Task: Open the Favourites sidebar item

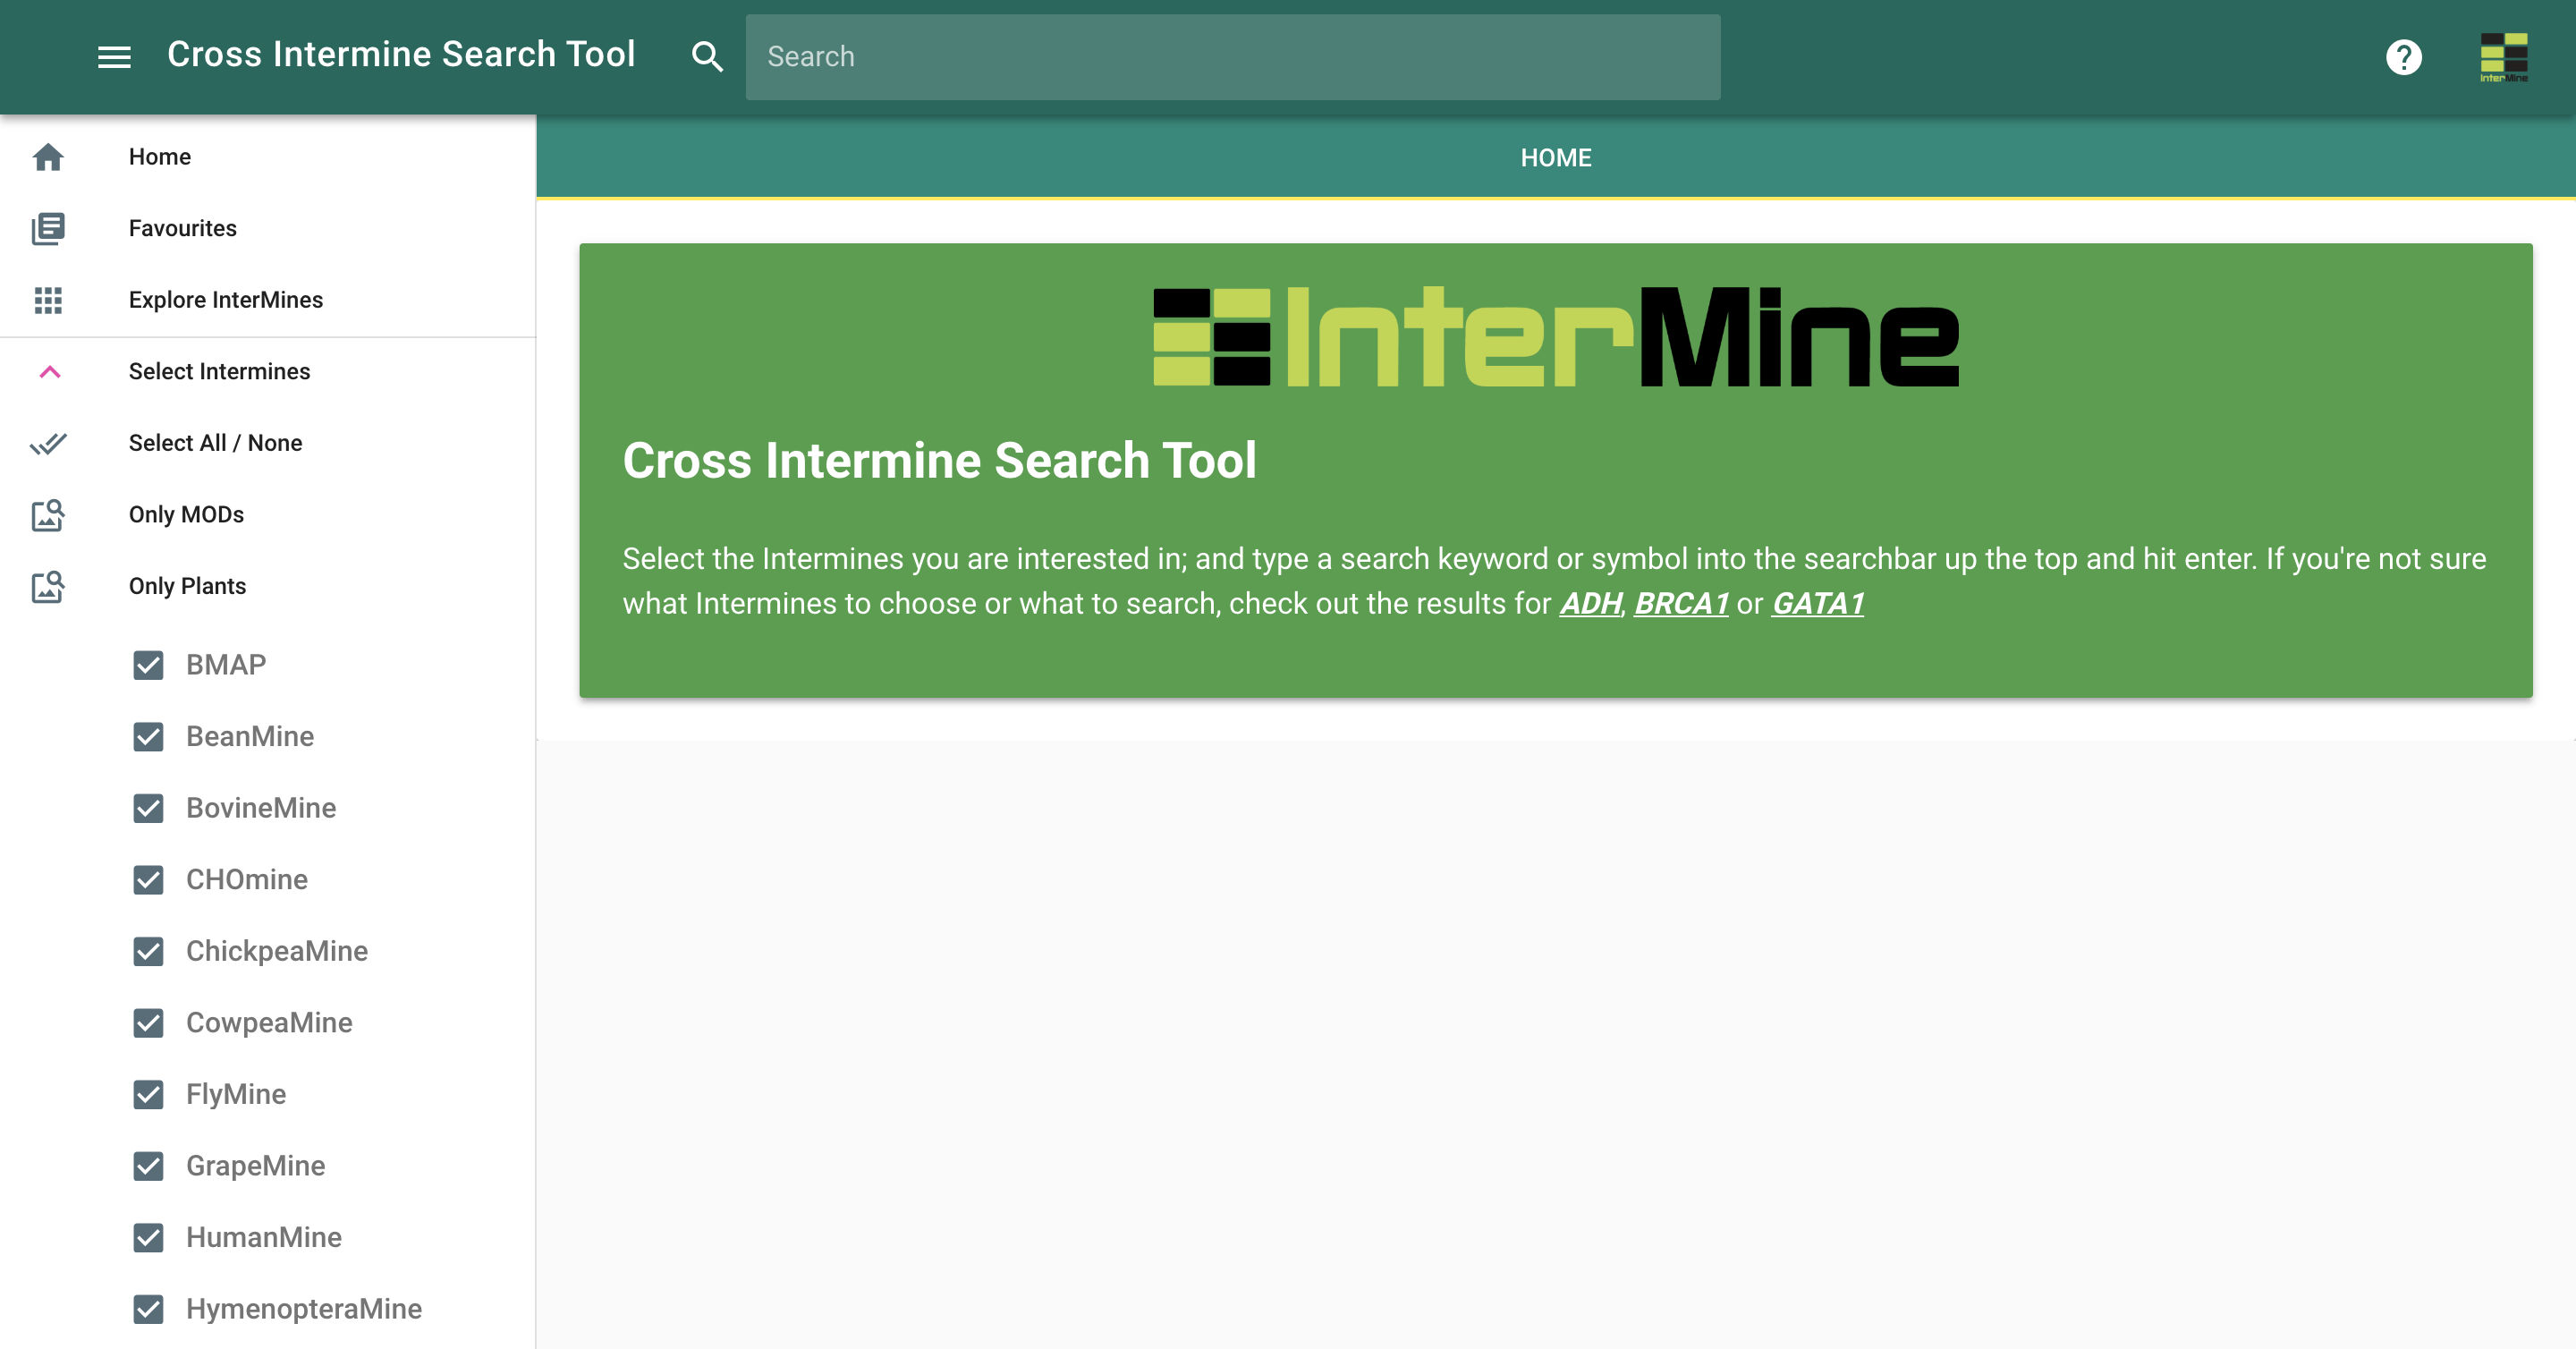Action: click(182, 228)
